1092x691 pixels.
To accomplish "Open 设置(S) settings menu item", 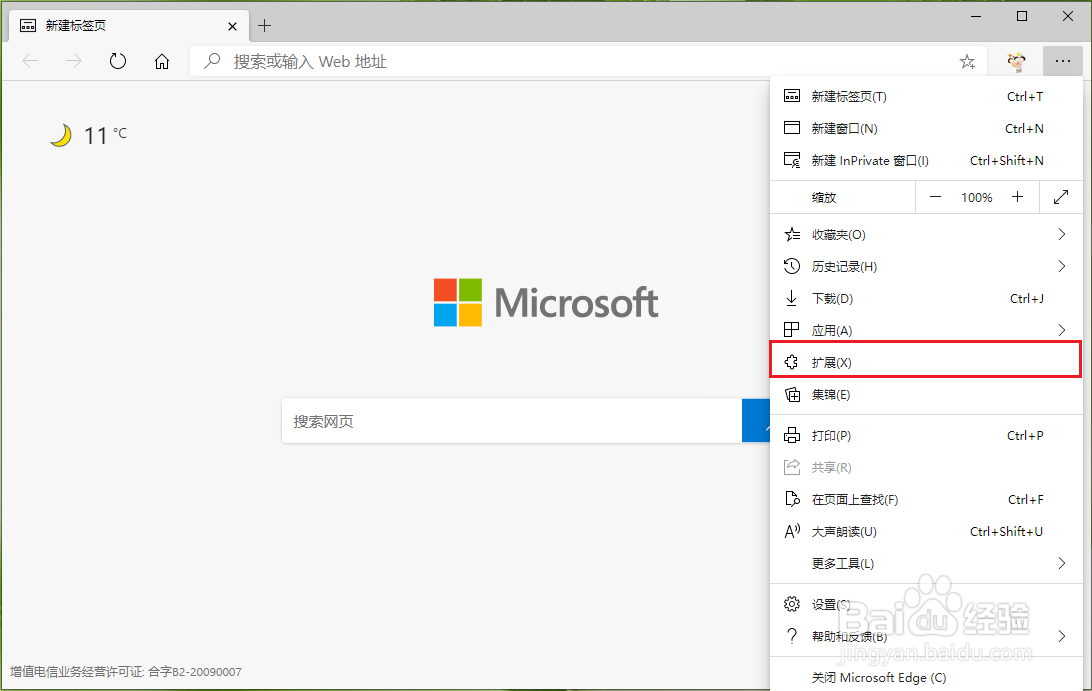I will point(926,604).
